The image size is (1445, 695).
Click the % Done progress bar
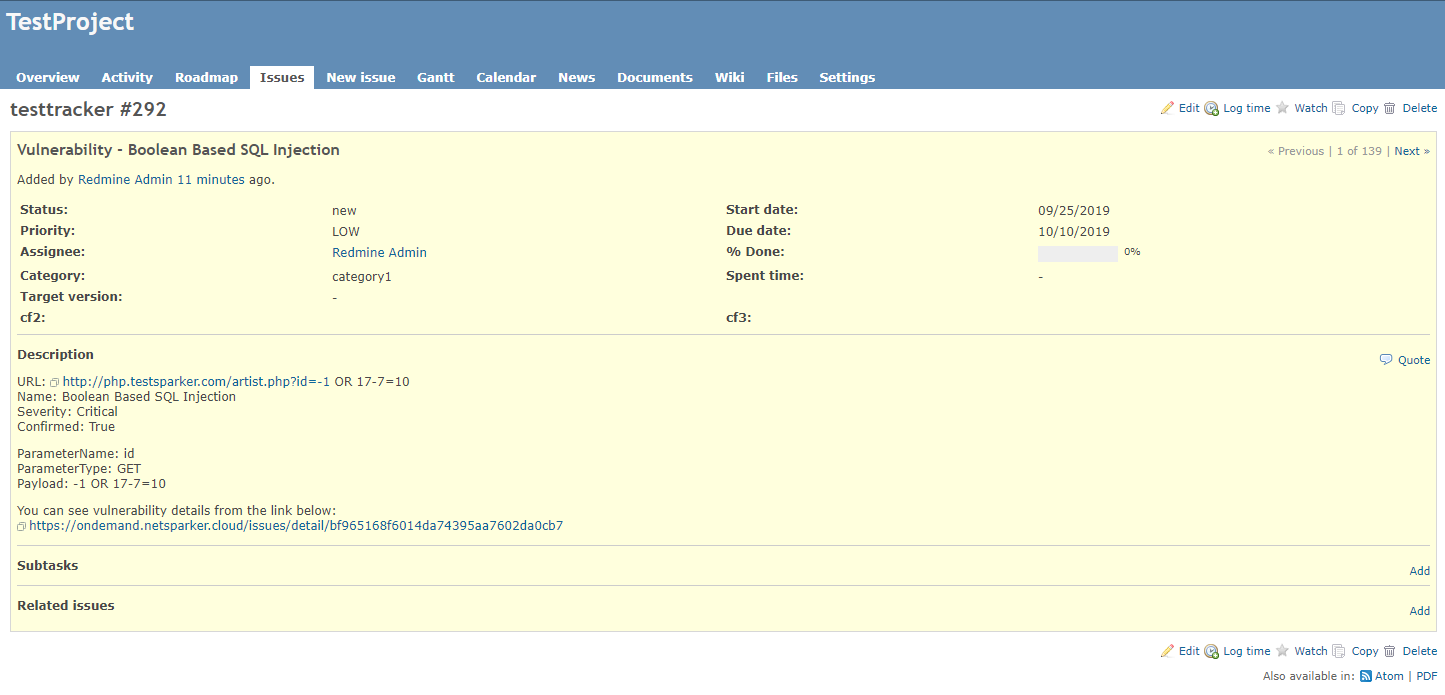tap(1077, 253)
